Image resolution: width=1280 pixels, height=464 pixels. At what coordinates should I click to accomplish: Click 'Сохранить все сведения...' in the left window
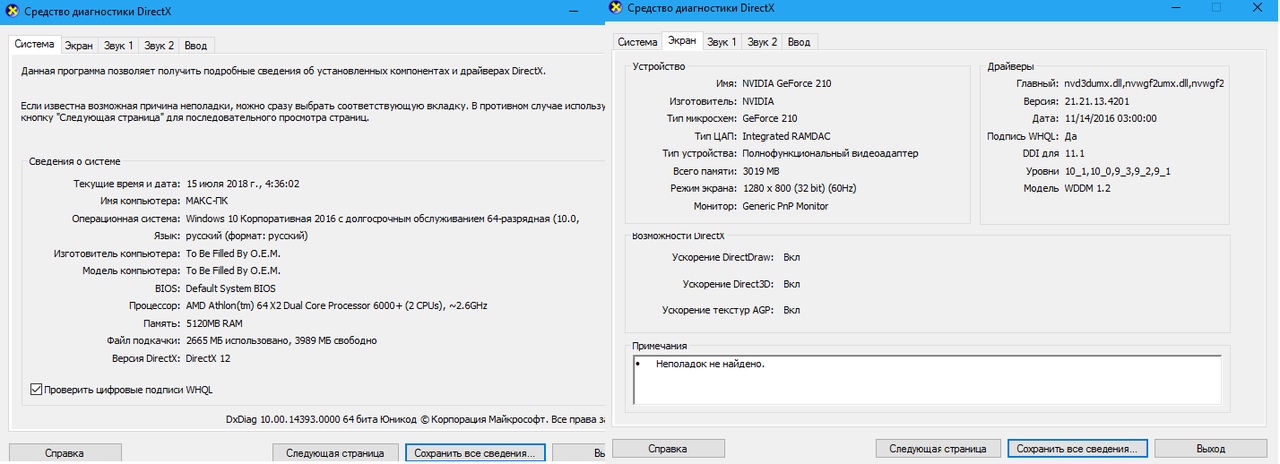[x=475, y=453]
